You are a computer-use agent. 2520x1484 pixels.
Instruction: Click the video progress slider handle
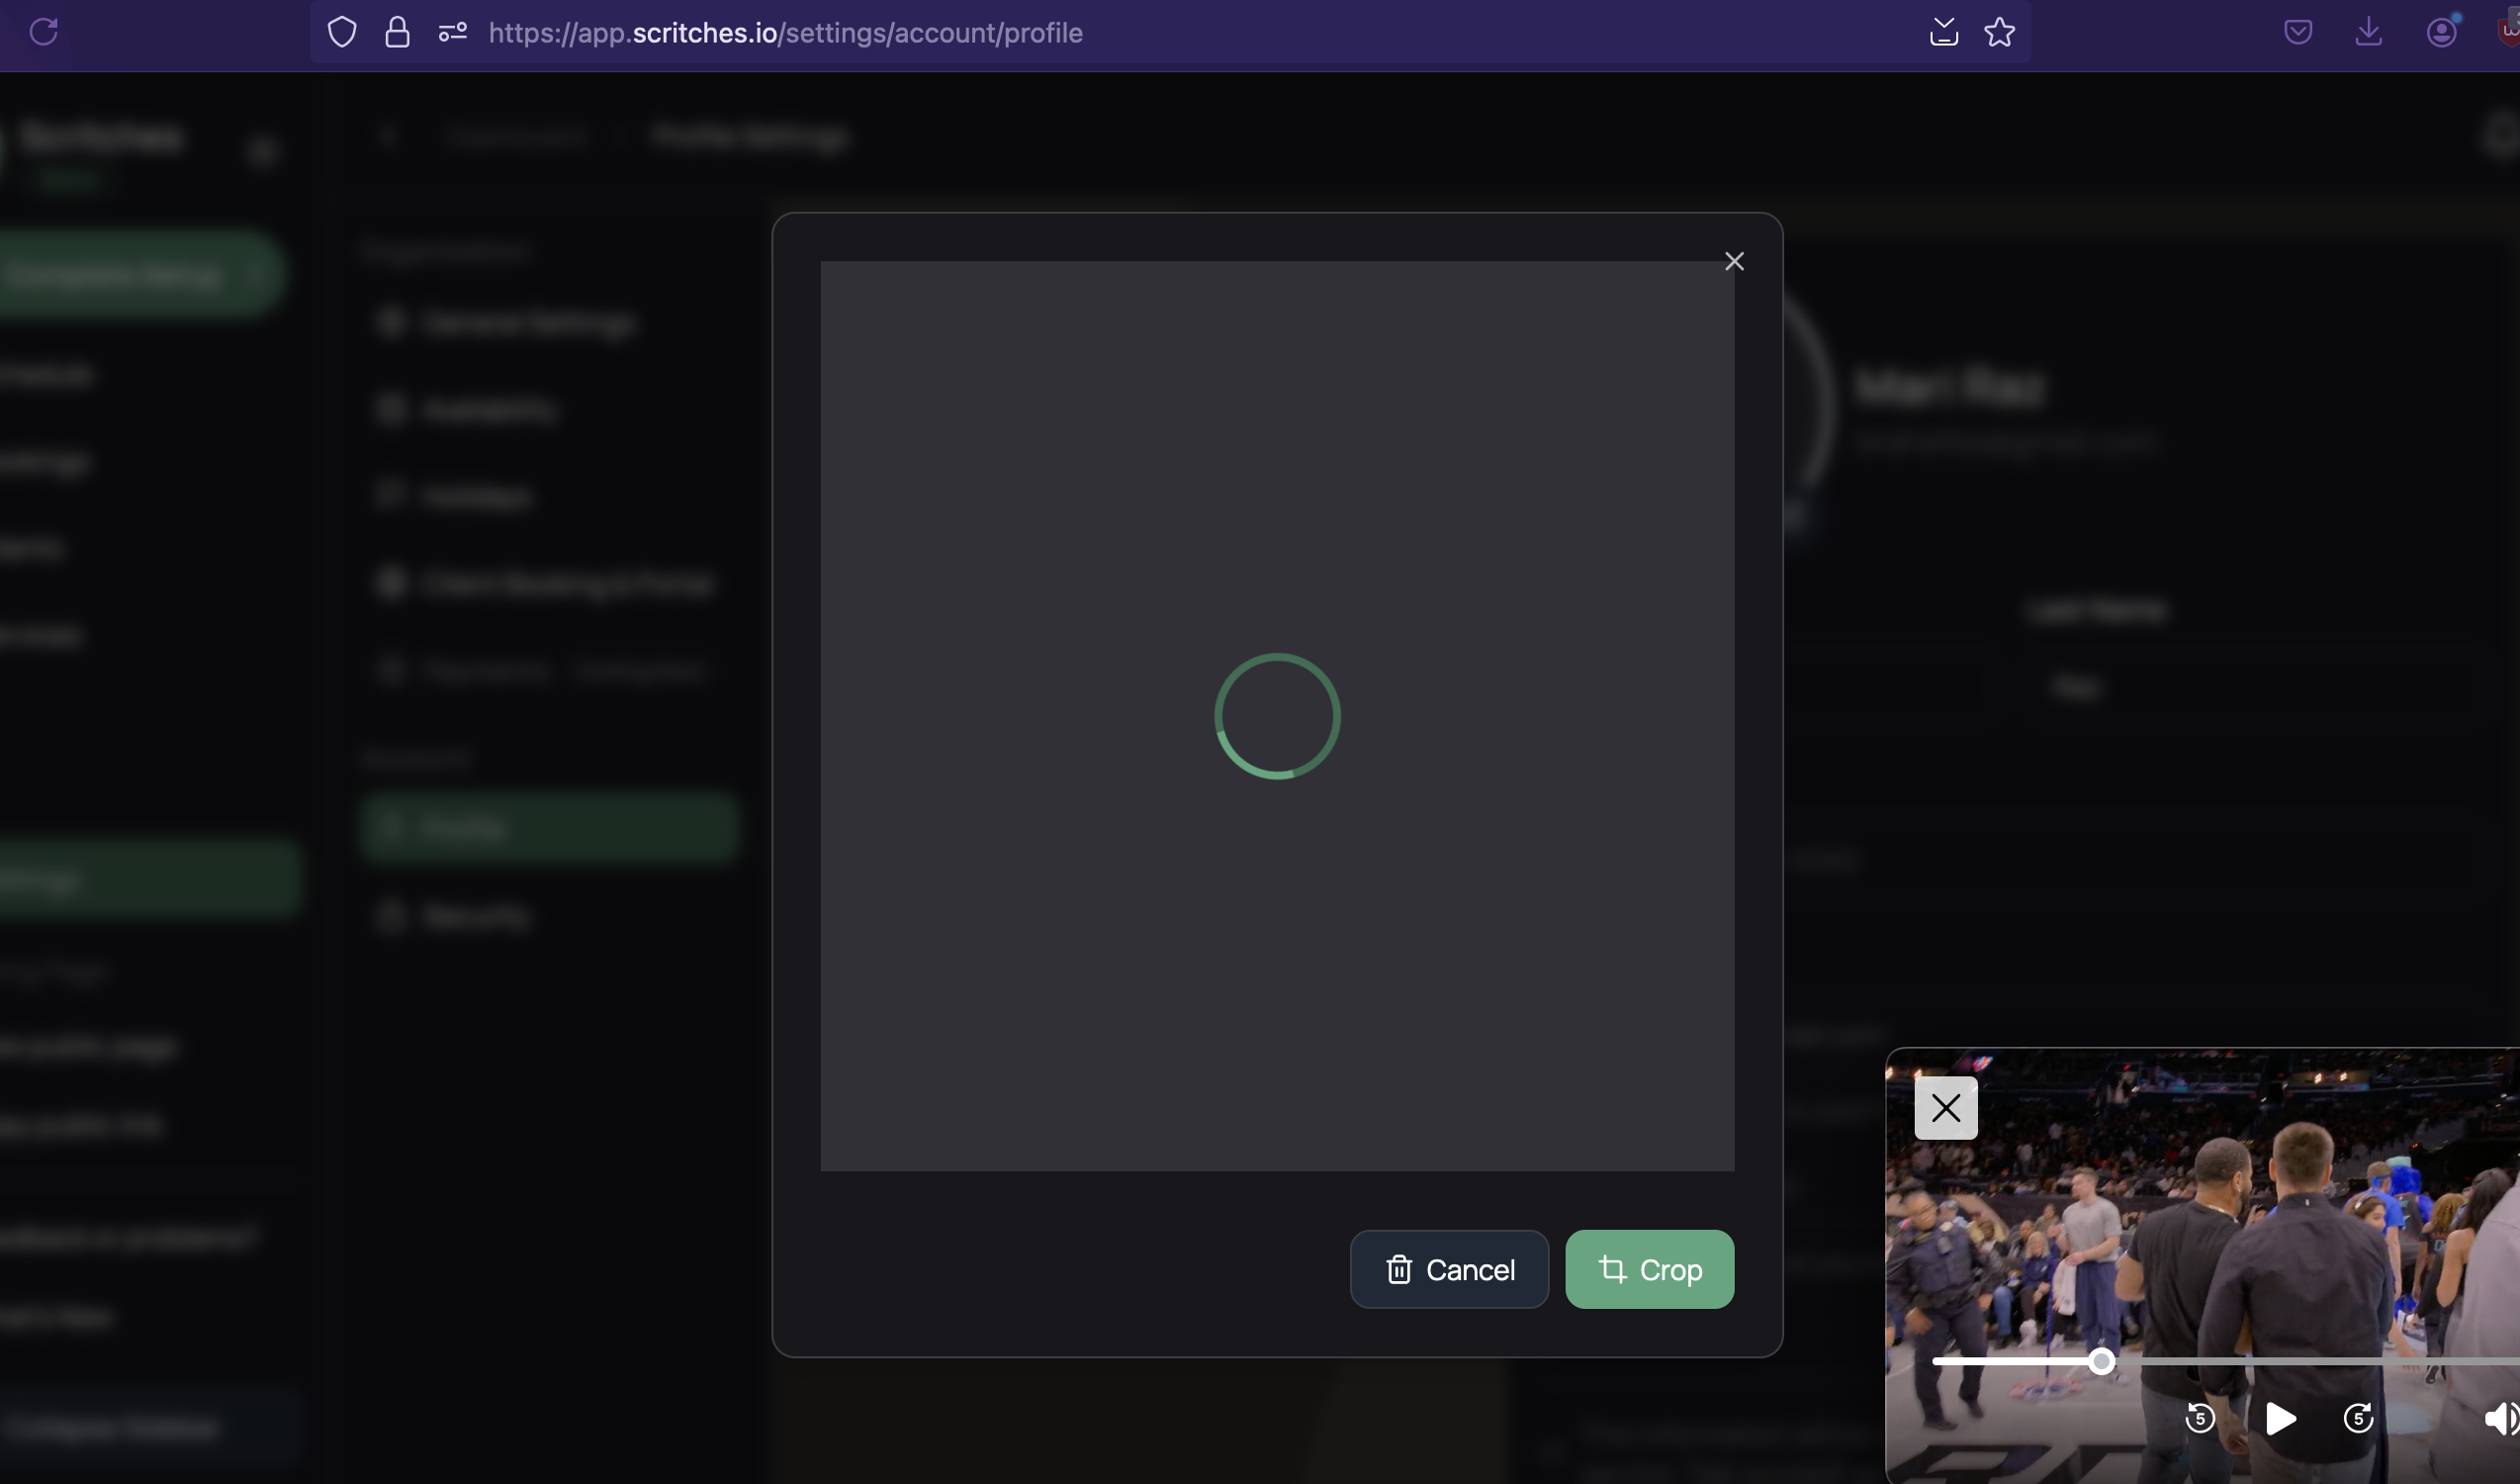click(x=2102, y=1361)
